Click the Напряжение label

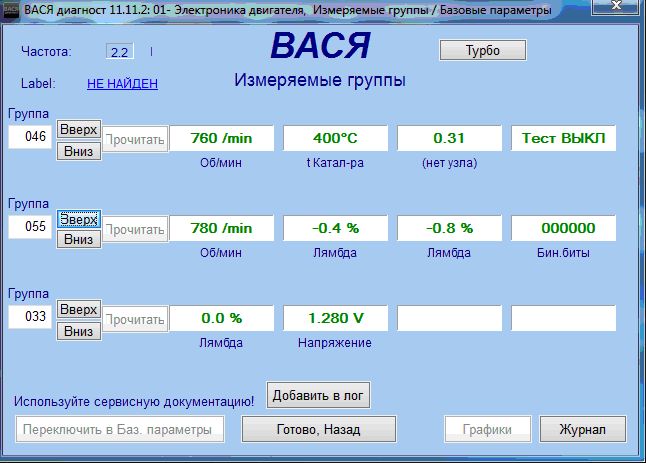(335, 343)
